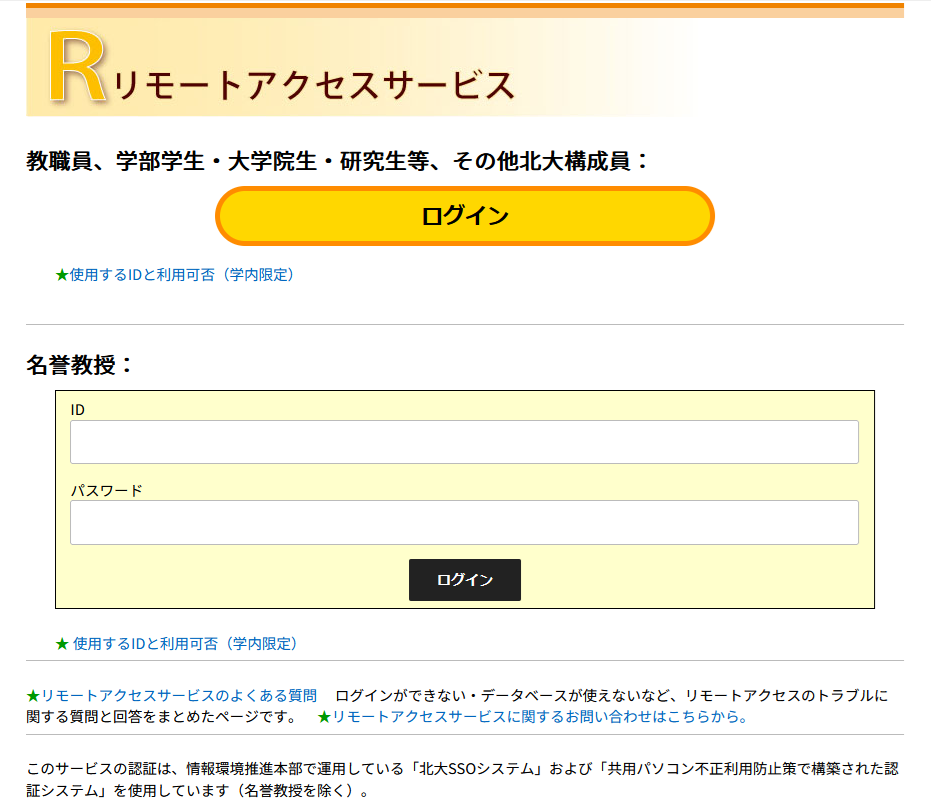Click the large yellow ログイン button
Screen dimensions: 931x811
[x=464, y=216]
